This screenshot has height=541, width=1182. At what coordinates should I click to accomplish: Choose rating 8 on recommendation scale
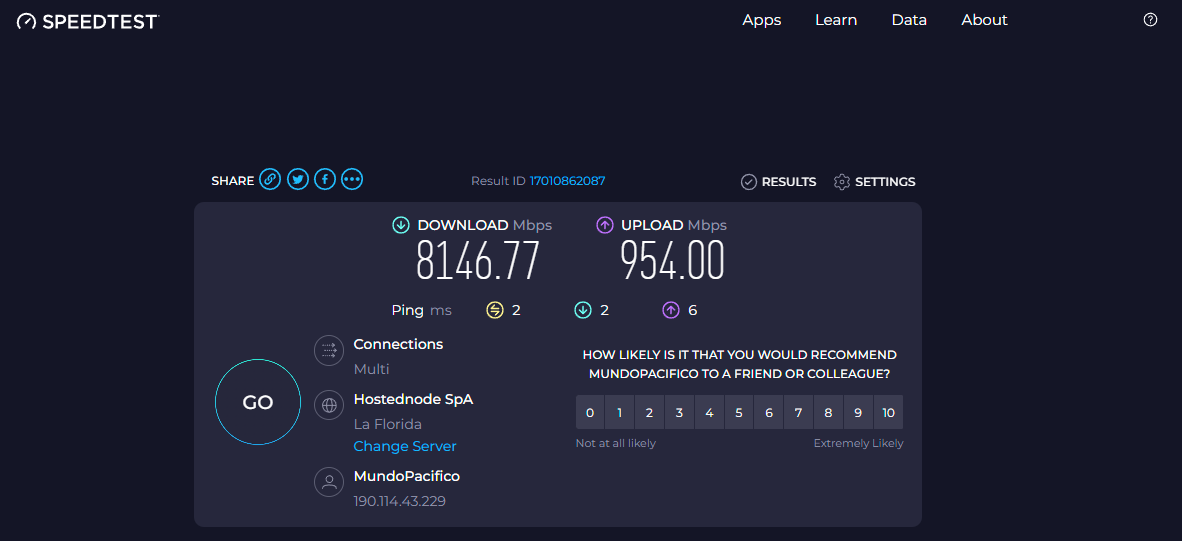pyautogui.click(x=828, y=412)
